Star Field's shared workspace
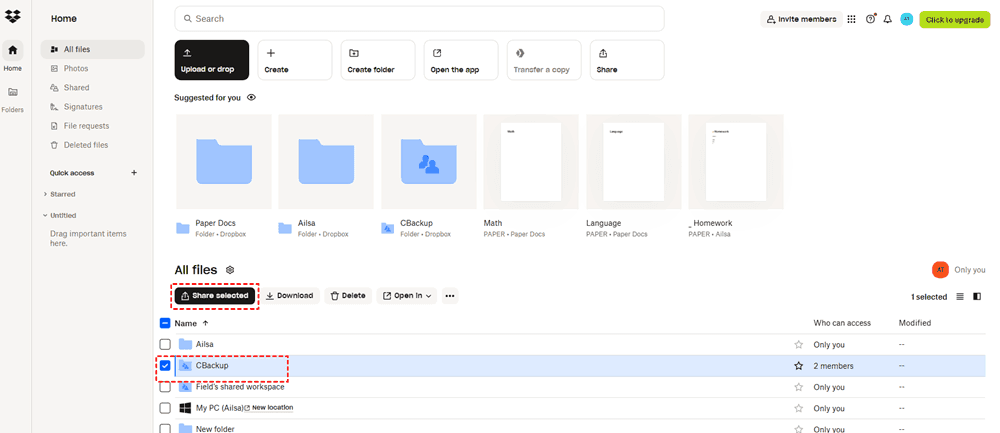The image size is (1000, 433). (x=798, y=387)
